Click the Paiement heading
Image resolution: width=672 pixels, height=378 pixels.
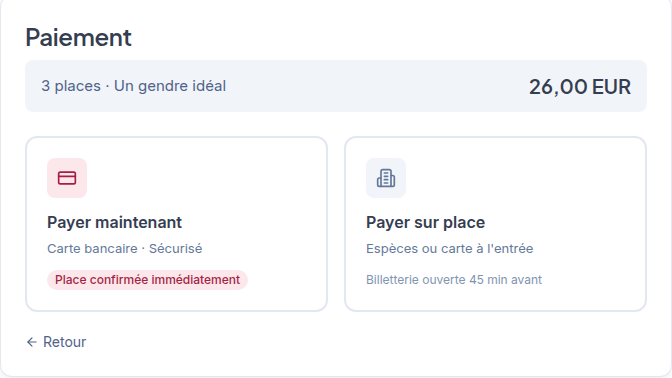pos(78,37)
